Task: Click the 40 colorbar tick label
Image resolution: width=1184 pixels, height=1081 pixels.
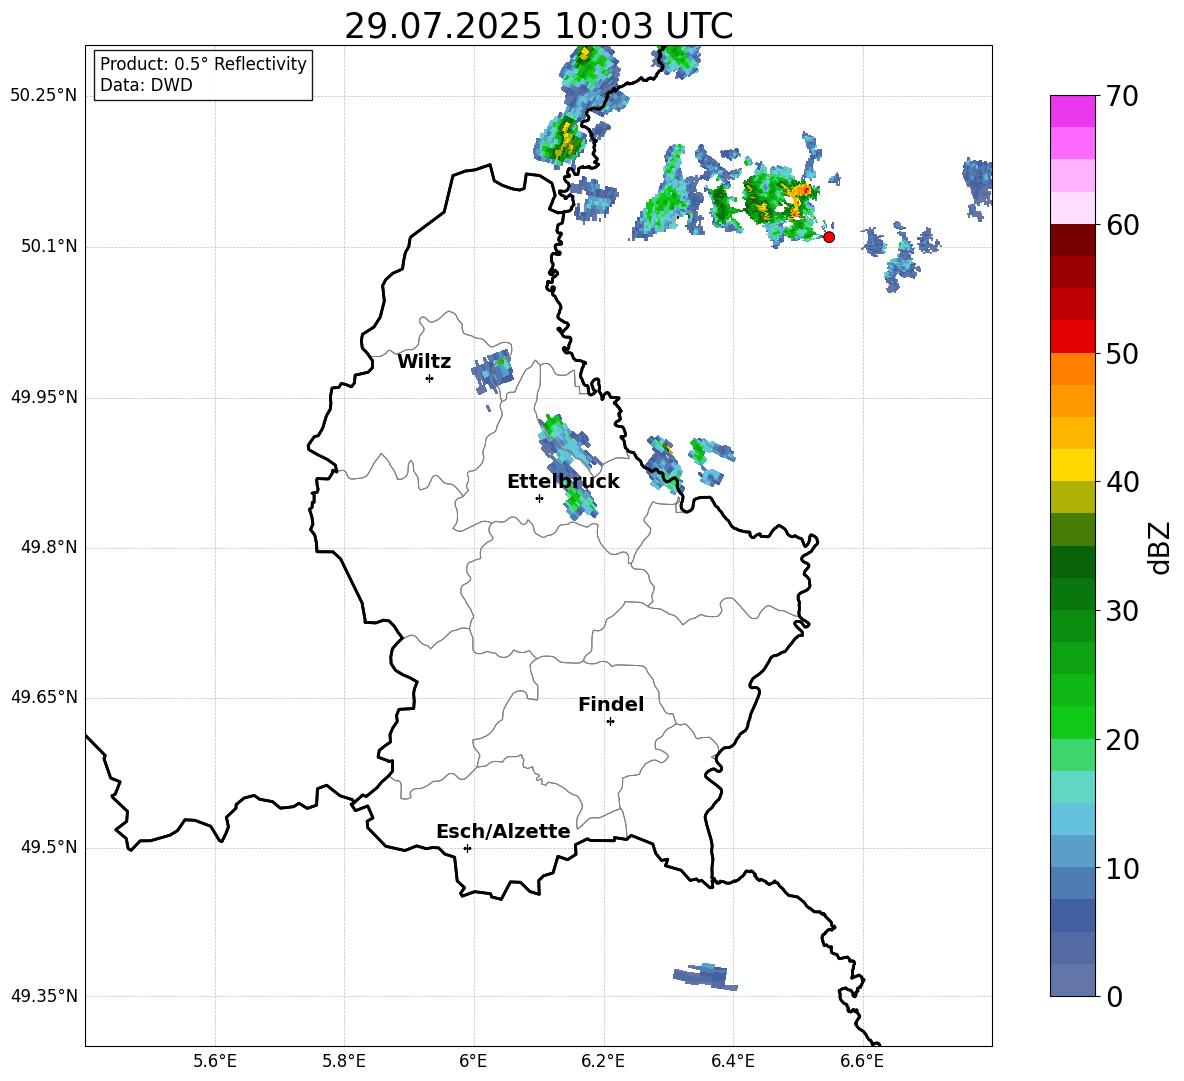Action: (1122, 482)
